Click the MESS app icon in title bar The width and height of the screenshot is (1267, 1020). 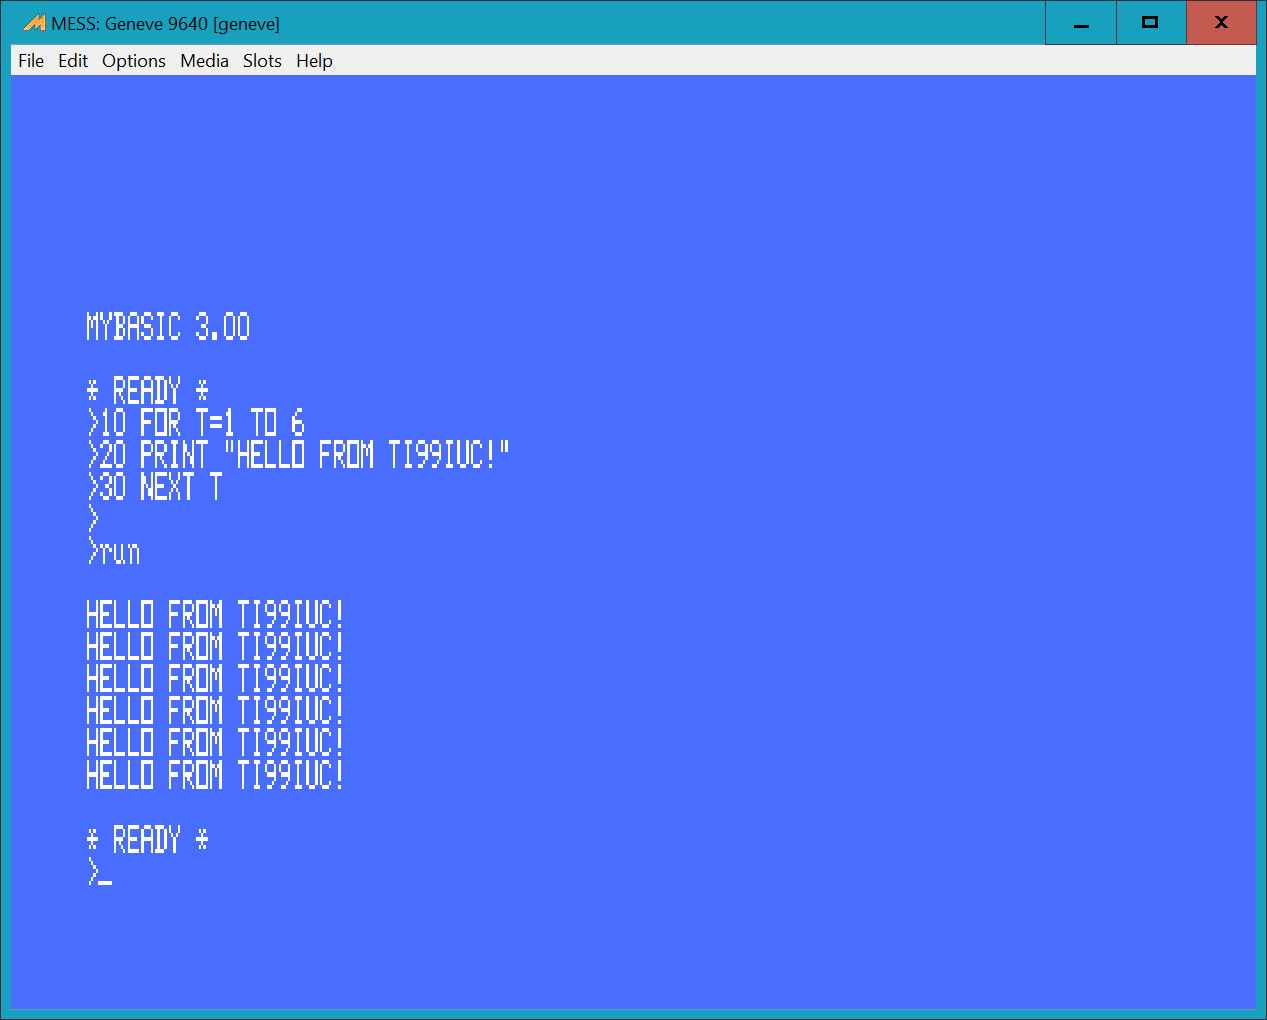pyautogui.click(x=34, y=23)
